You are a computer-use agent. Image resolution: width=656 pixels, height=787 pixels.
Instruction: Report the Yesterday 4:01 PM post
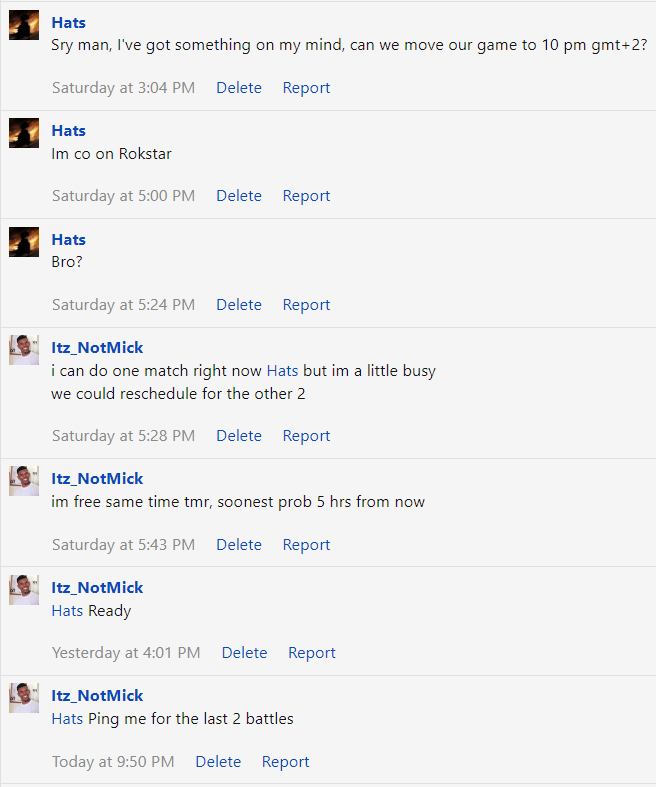click(x=312, y=653)
